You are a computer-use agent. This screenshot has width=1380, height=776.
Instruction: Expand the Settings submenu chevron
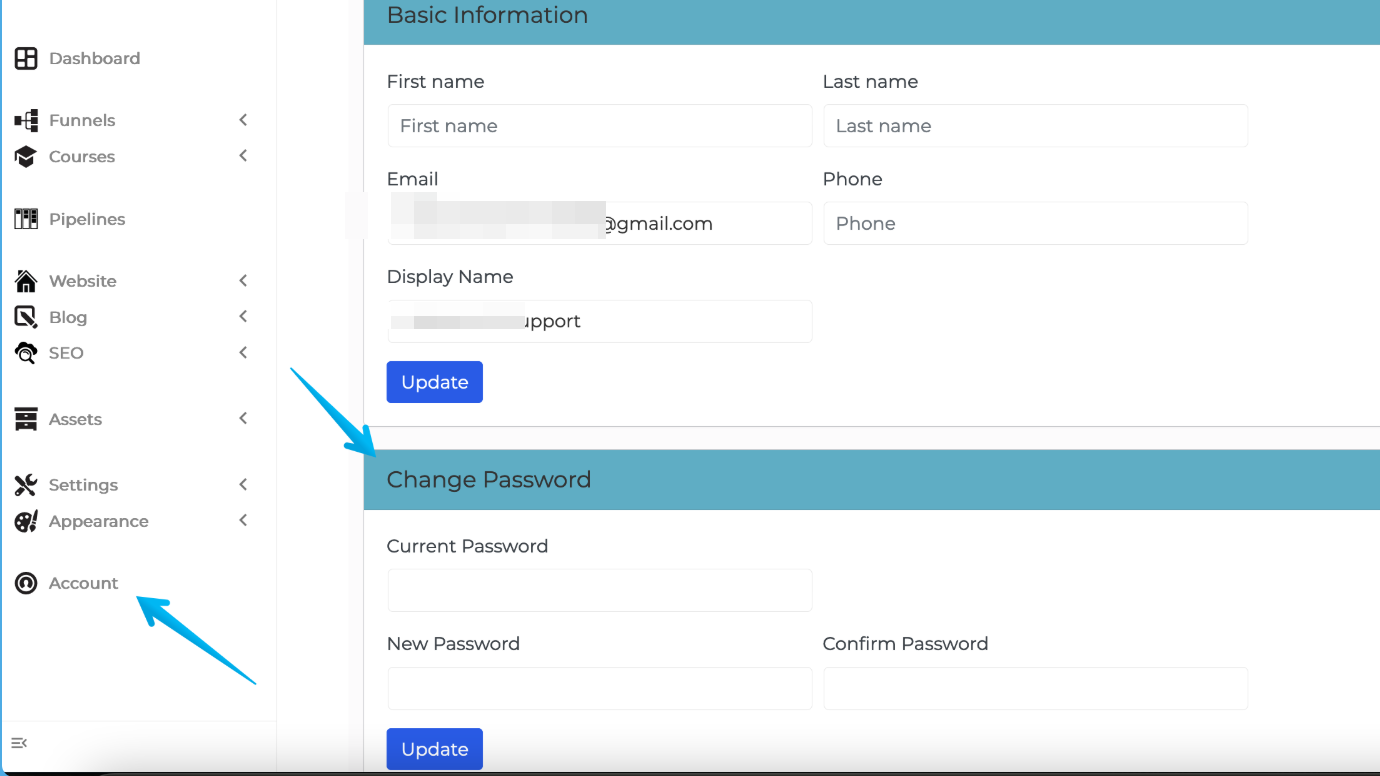pos(243,484)
